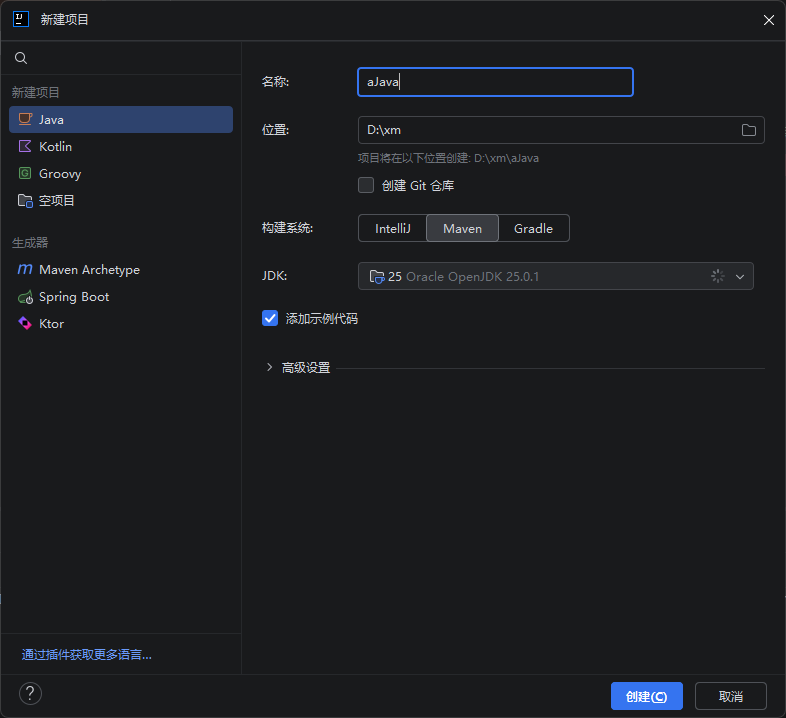Click the 取消 button
Screen dimensions: 786x718
click(730, 696)
